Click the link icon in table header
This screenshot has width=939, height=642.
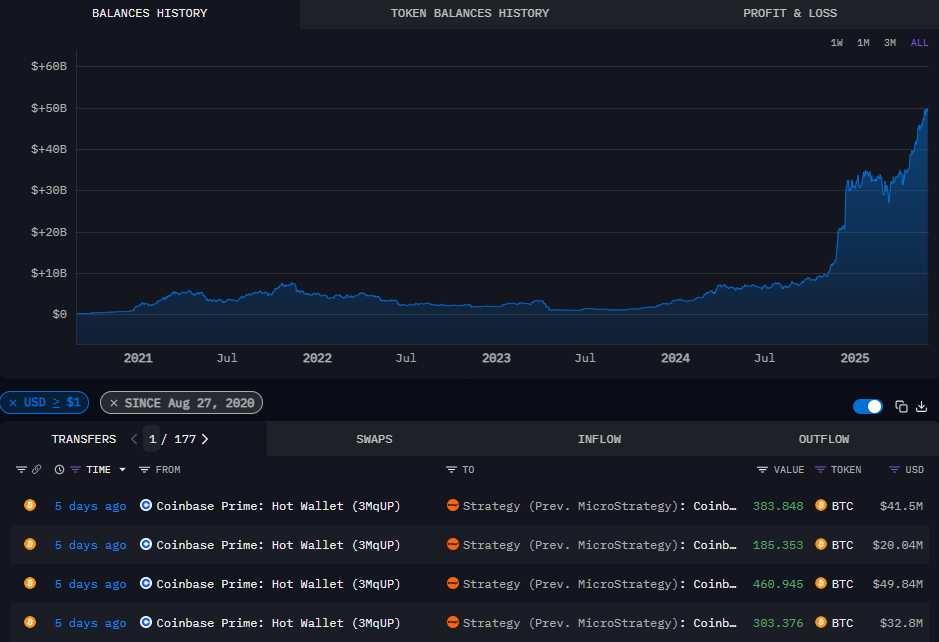(x=37, y=469)
